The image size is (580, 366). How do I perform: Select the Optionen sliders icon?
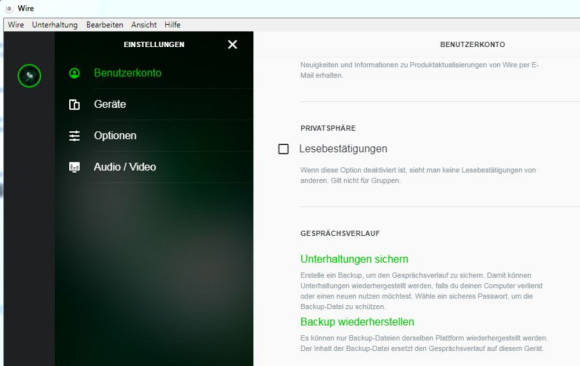pyautogui.click(x=74, y=136)
